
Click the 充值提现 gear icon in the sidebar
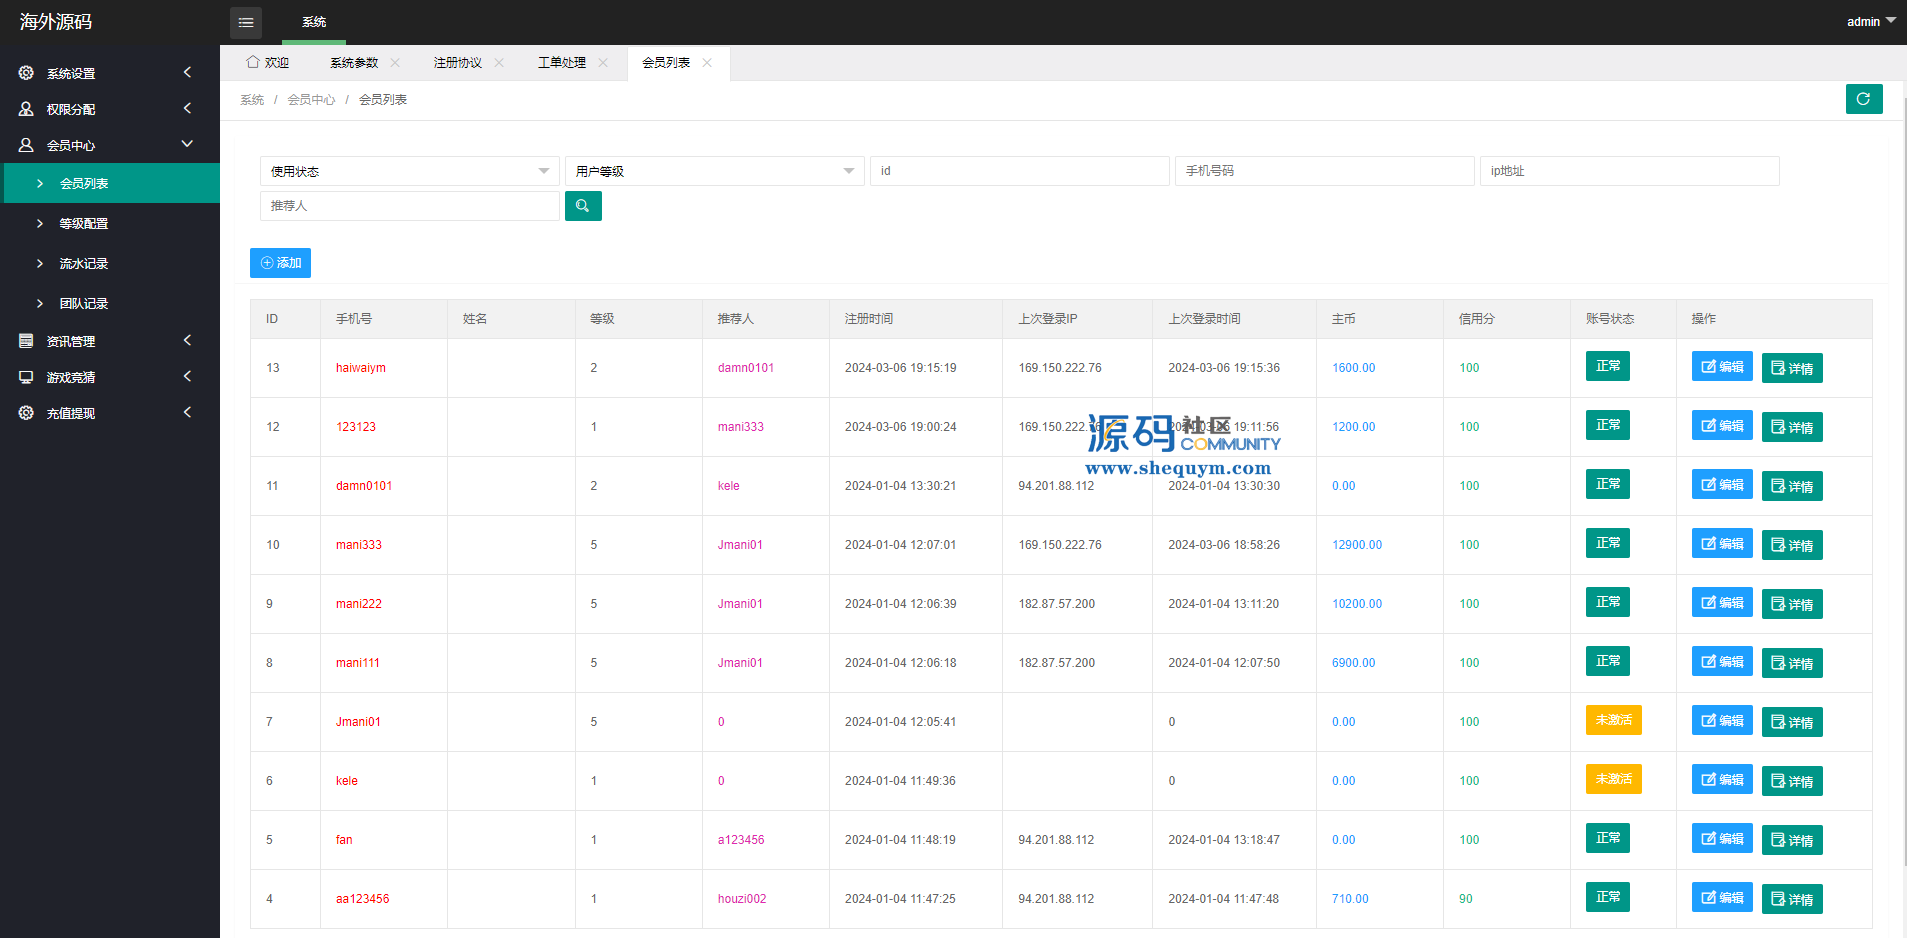(x=26, y=413)
